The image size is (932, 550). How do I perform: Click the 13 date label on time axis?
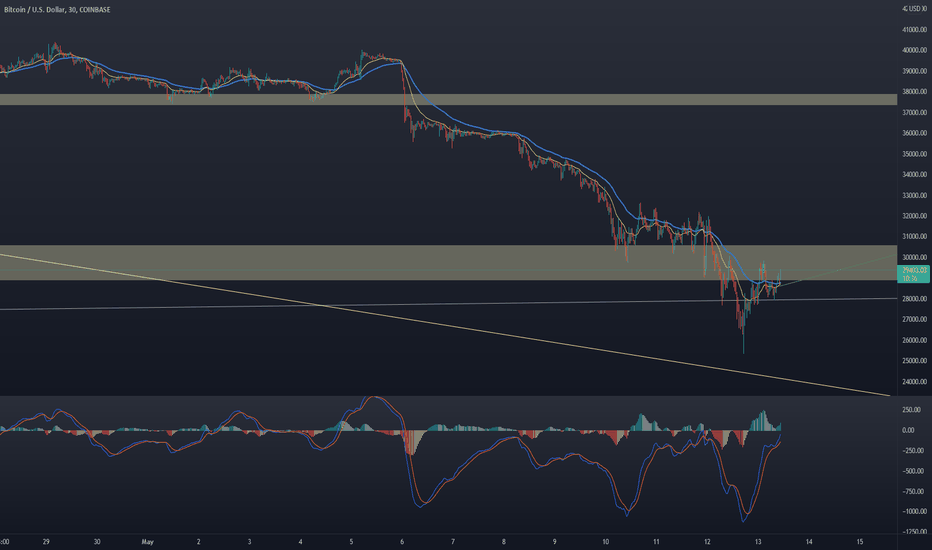(758, 542)
